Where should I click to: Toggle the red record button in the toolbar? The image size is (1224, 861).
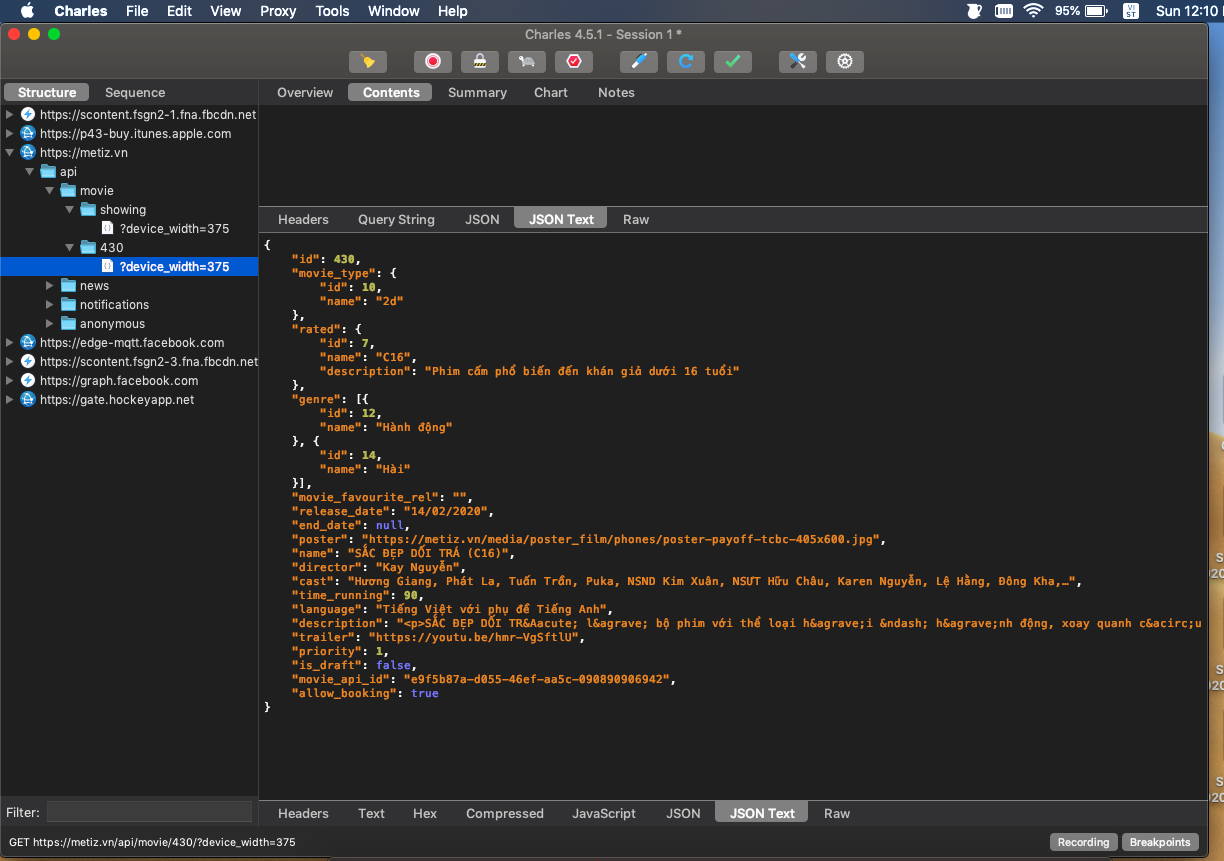tap(433, 62)
